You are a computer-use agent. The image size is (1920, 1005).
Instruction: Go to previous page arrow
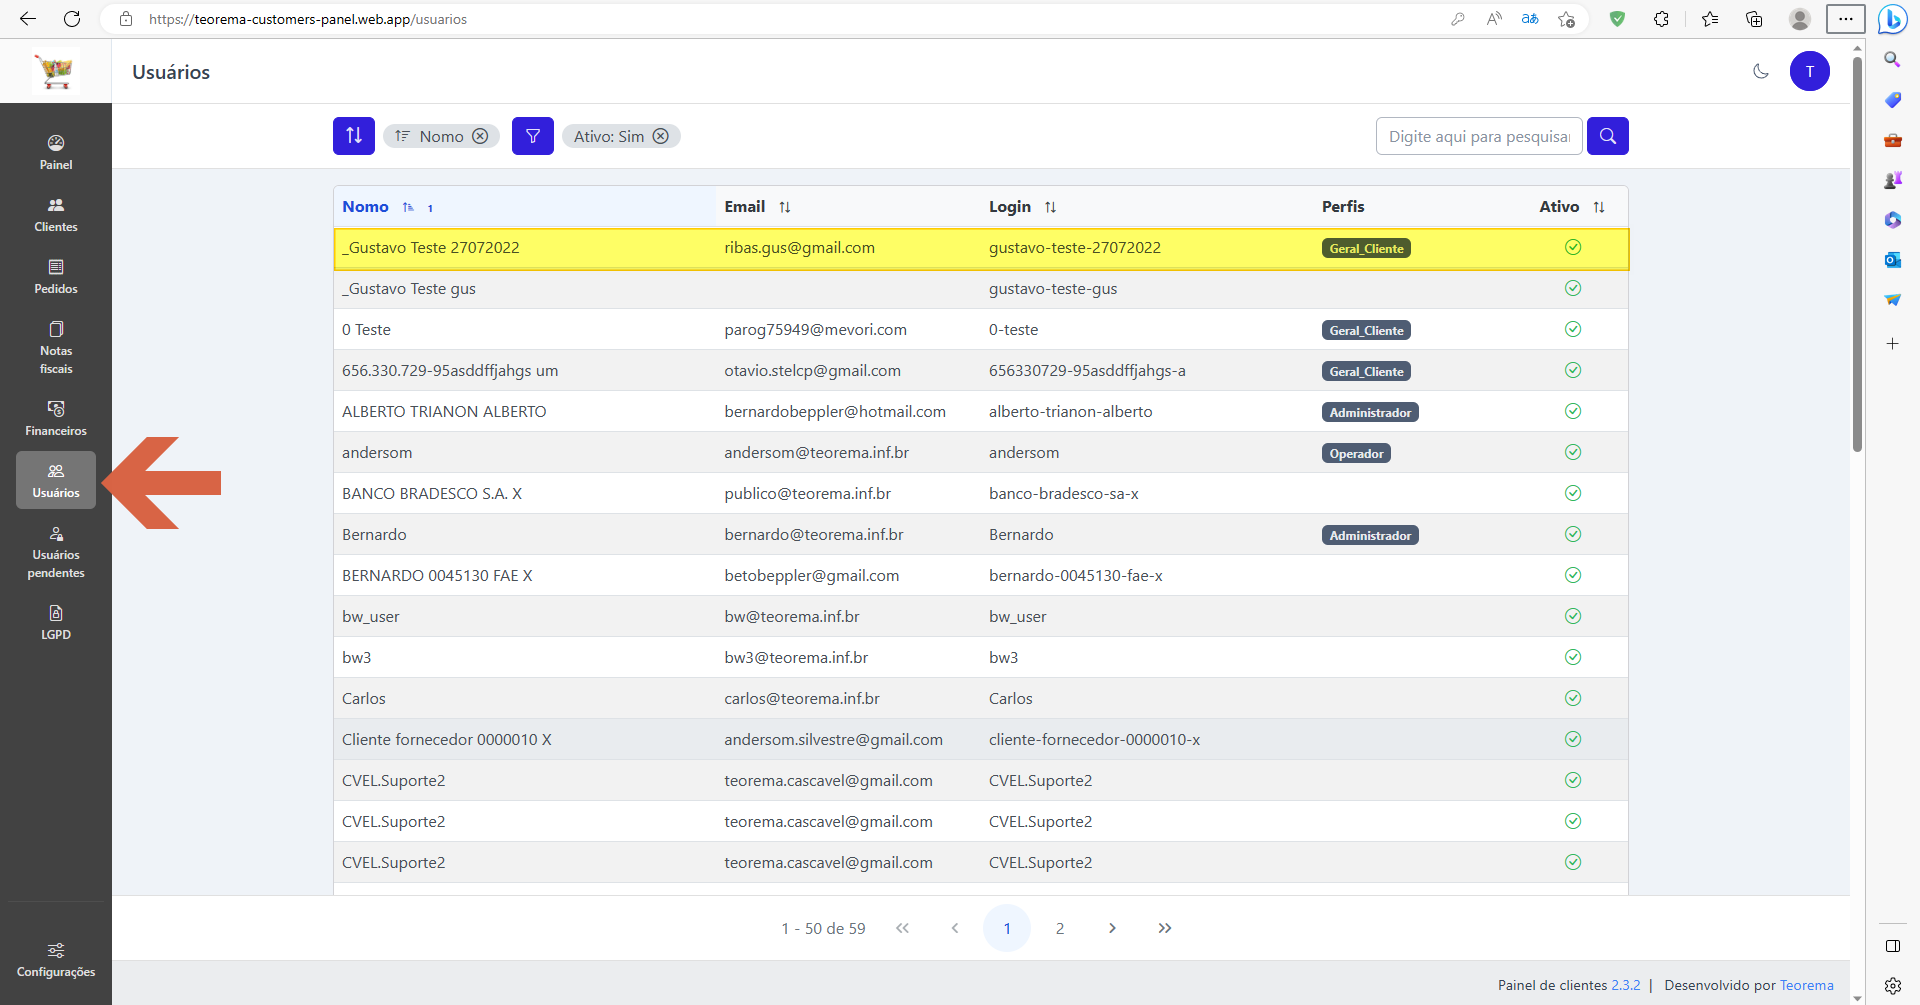click(x=955, y=928)
